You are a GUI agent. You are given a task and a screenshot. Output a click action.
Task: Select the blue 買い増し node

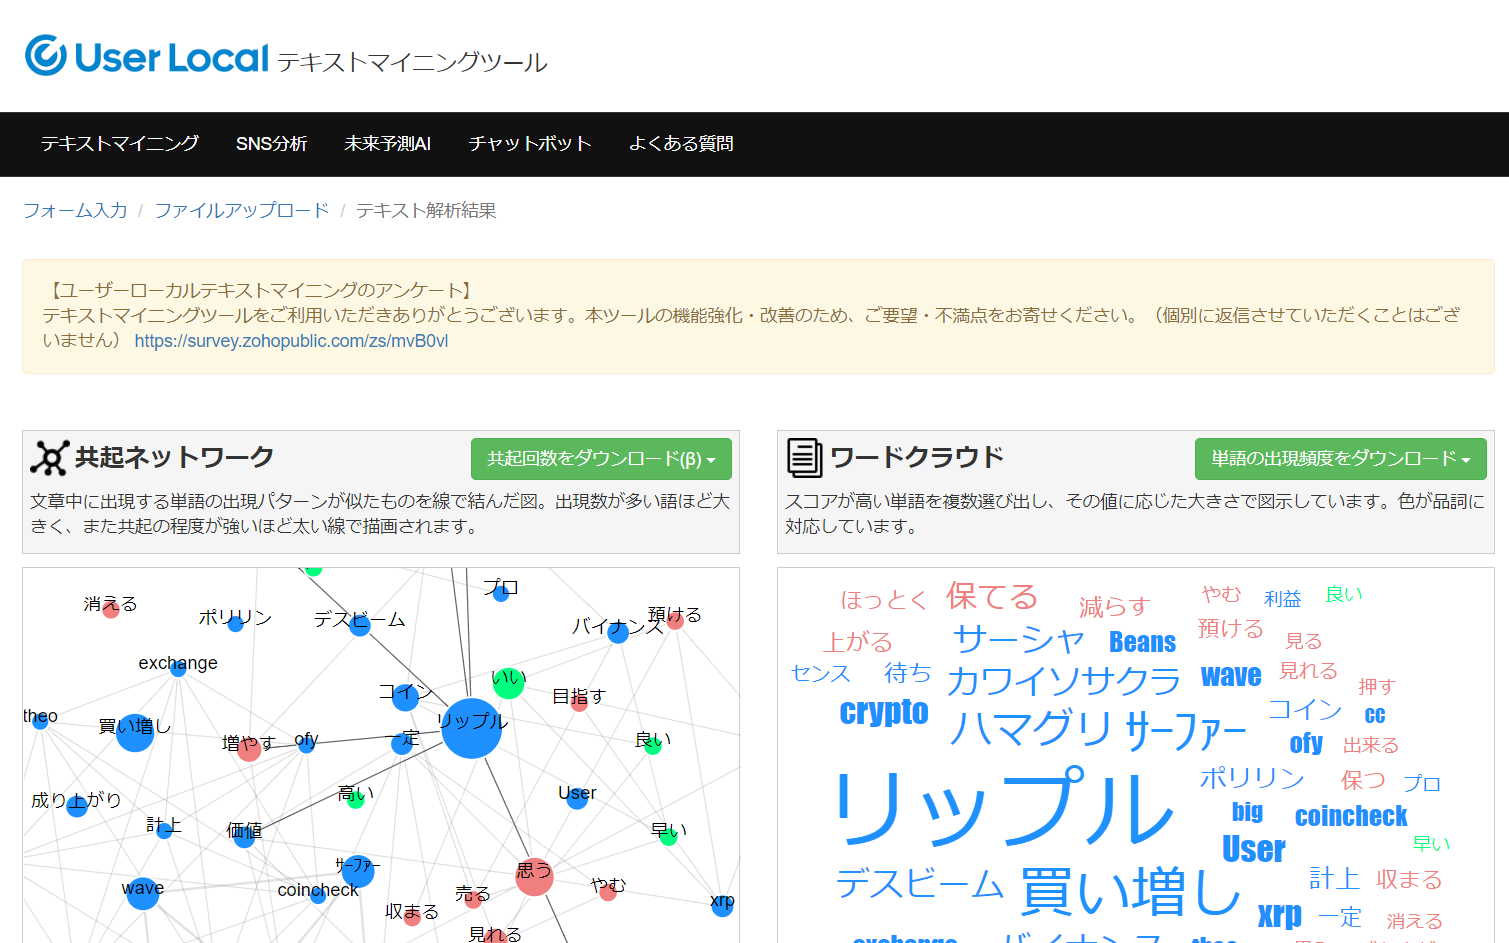135,732
